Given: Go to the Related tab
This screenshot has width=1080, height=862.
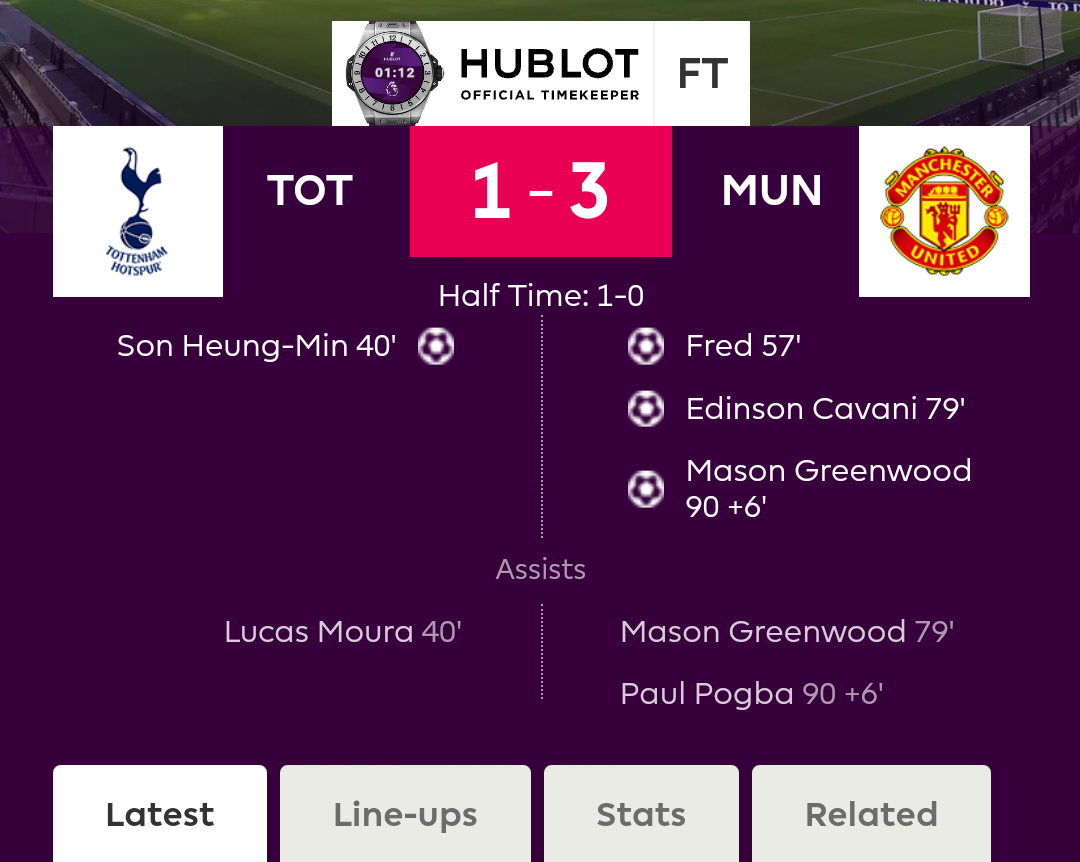Looking at the screenshot, I should coord(871,814).
